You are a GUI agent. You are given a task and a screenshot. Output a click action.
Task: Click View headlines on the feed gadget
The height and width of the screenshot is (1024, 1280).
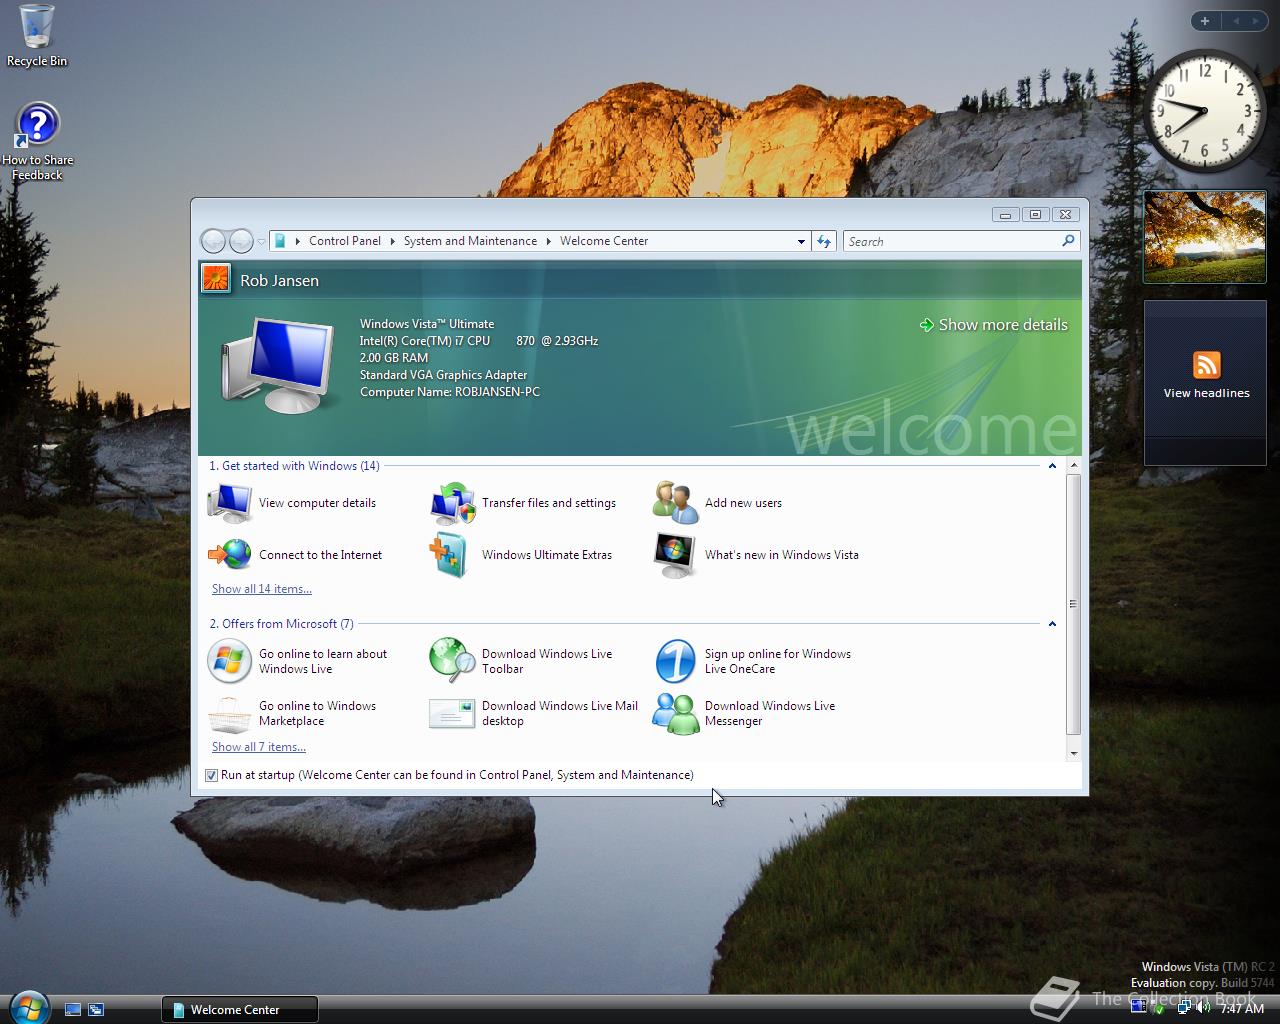[1206, 393]
